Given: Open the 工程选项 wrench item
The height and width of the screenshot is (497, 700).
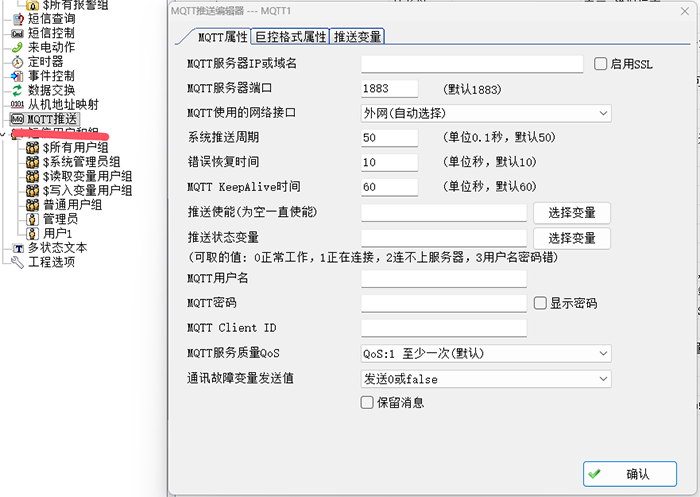Looking at the screenshot, I should (x=50, y=262).
